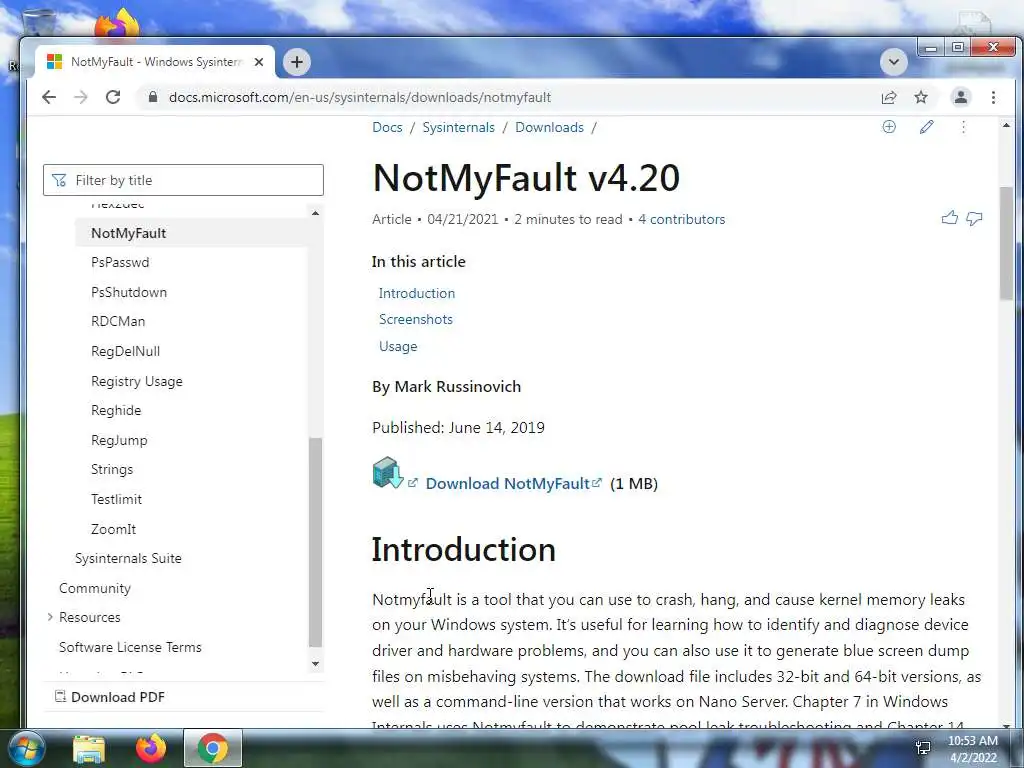This screenshot has height=768, width=1024.
Task: Select NotMyFault in the sidebar
Action: click(x=129, y=233)
